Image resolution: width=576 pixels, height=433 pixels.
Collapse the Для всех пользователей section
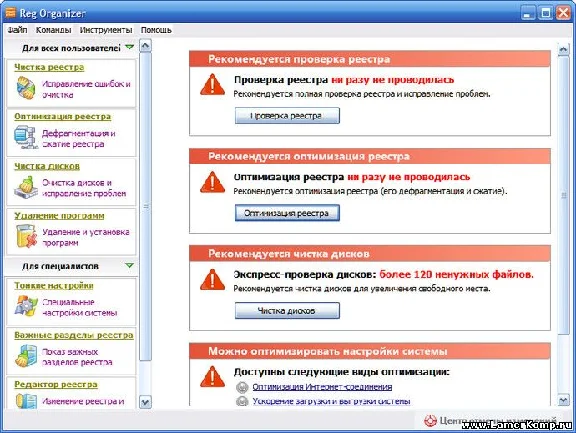tap(129, 47)
